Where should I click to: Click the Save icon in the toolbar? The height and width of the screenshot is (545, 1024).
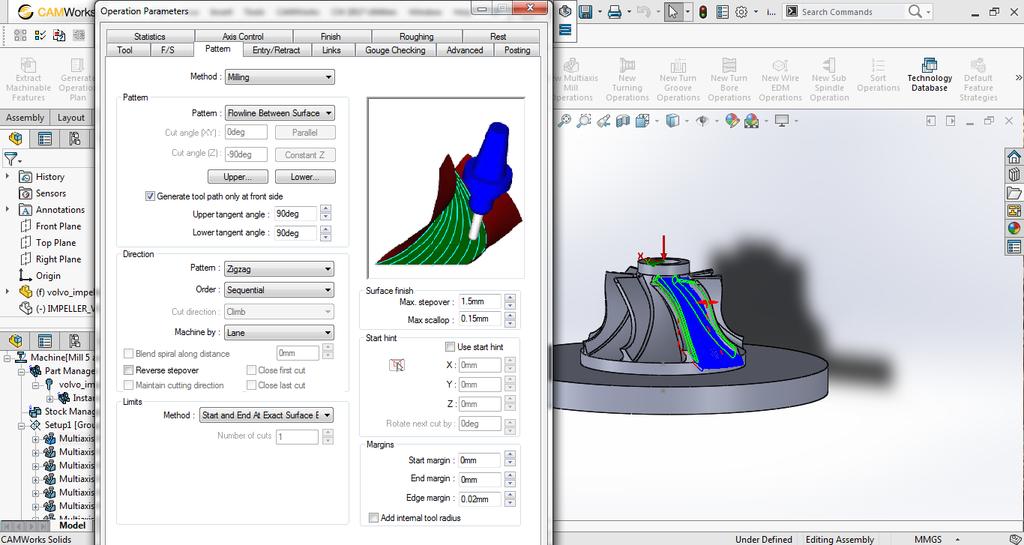[x=585, y=12]
